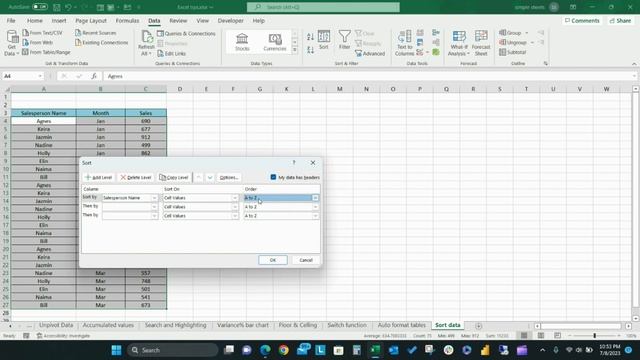Expand Sort On dropdown in Sort by row
640x360 pixels.
(x=235, y=198)
